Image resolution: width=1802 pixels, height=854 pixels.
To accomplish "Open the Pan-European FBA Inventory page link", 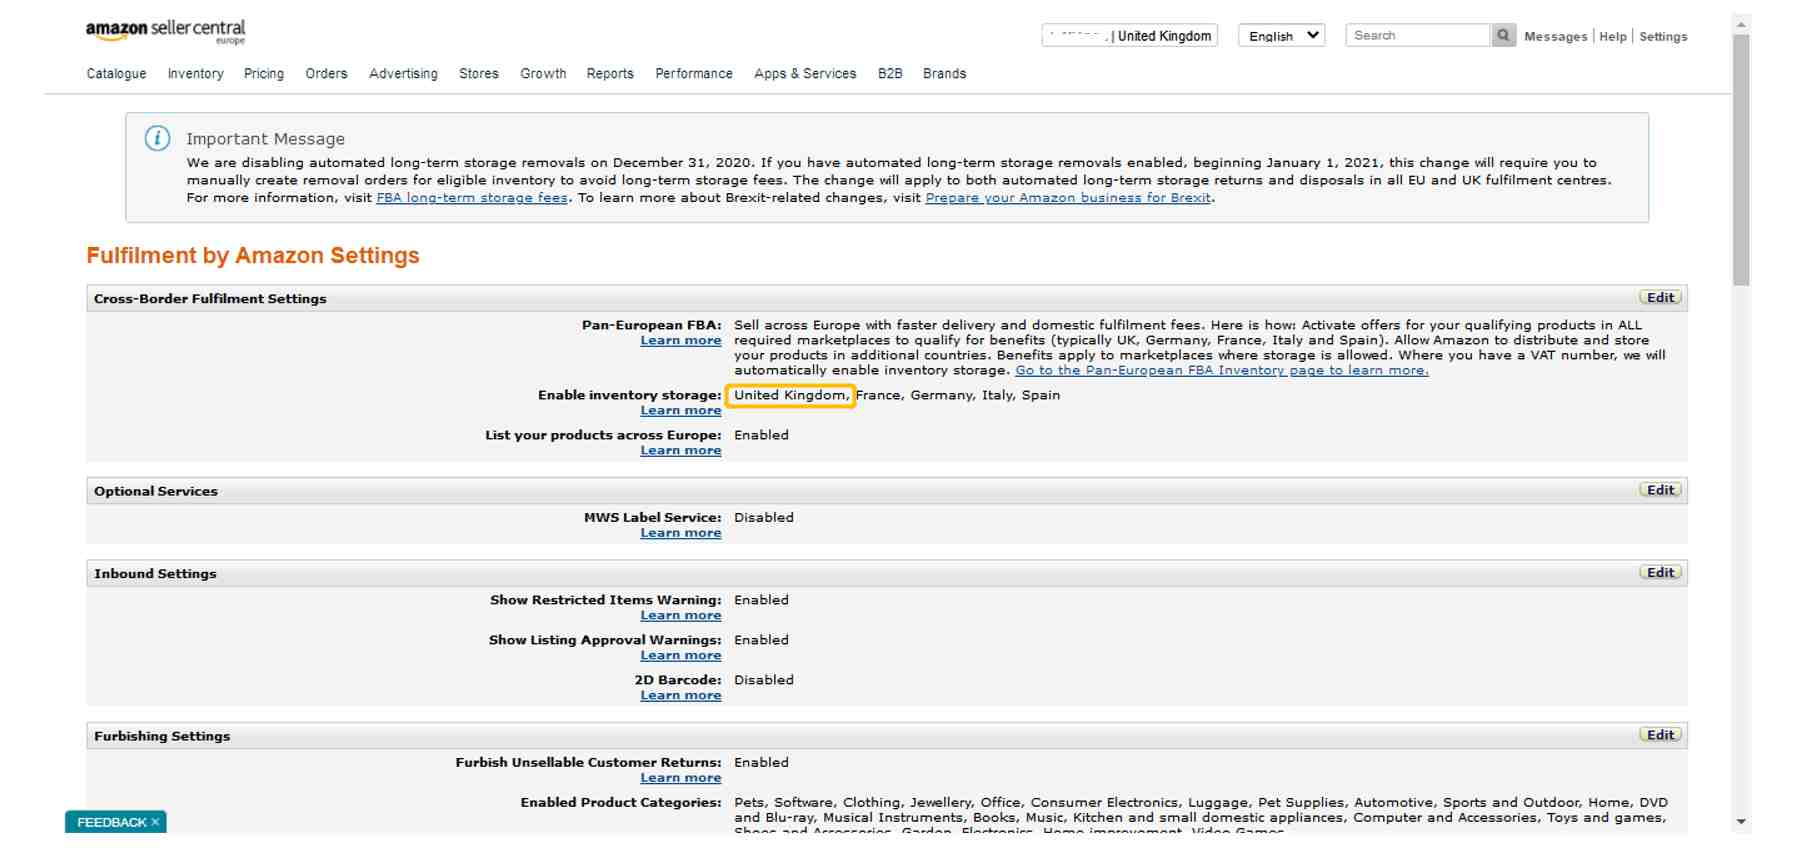I will point(1222,371).
